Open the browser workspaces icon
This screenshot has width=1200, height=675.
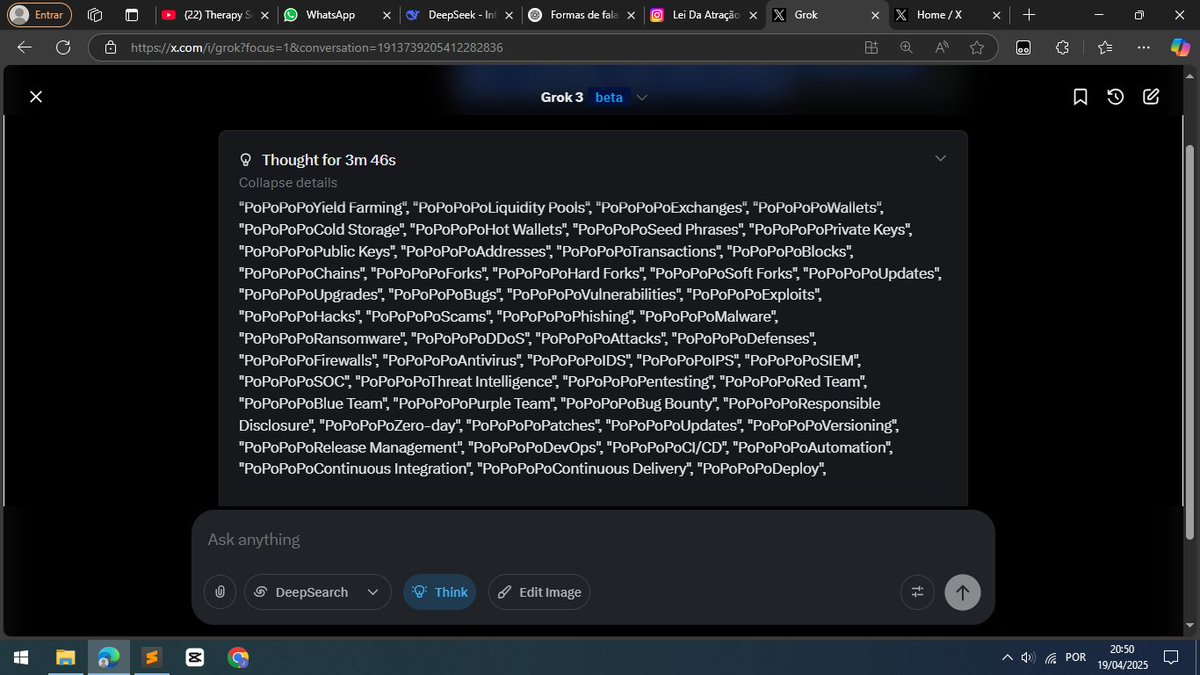pos(96,15)
